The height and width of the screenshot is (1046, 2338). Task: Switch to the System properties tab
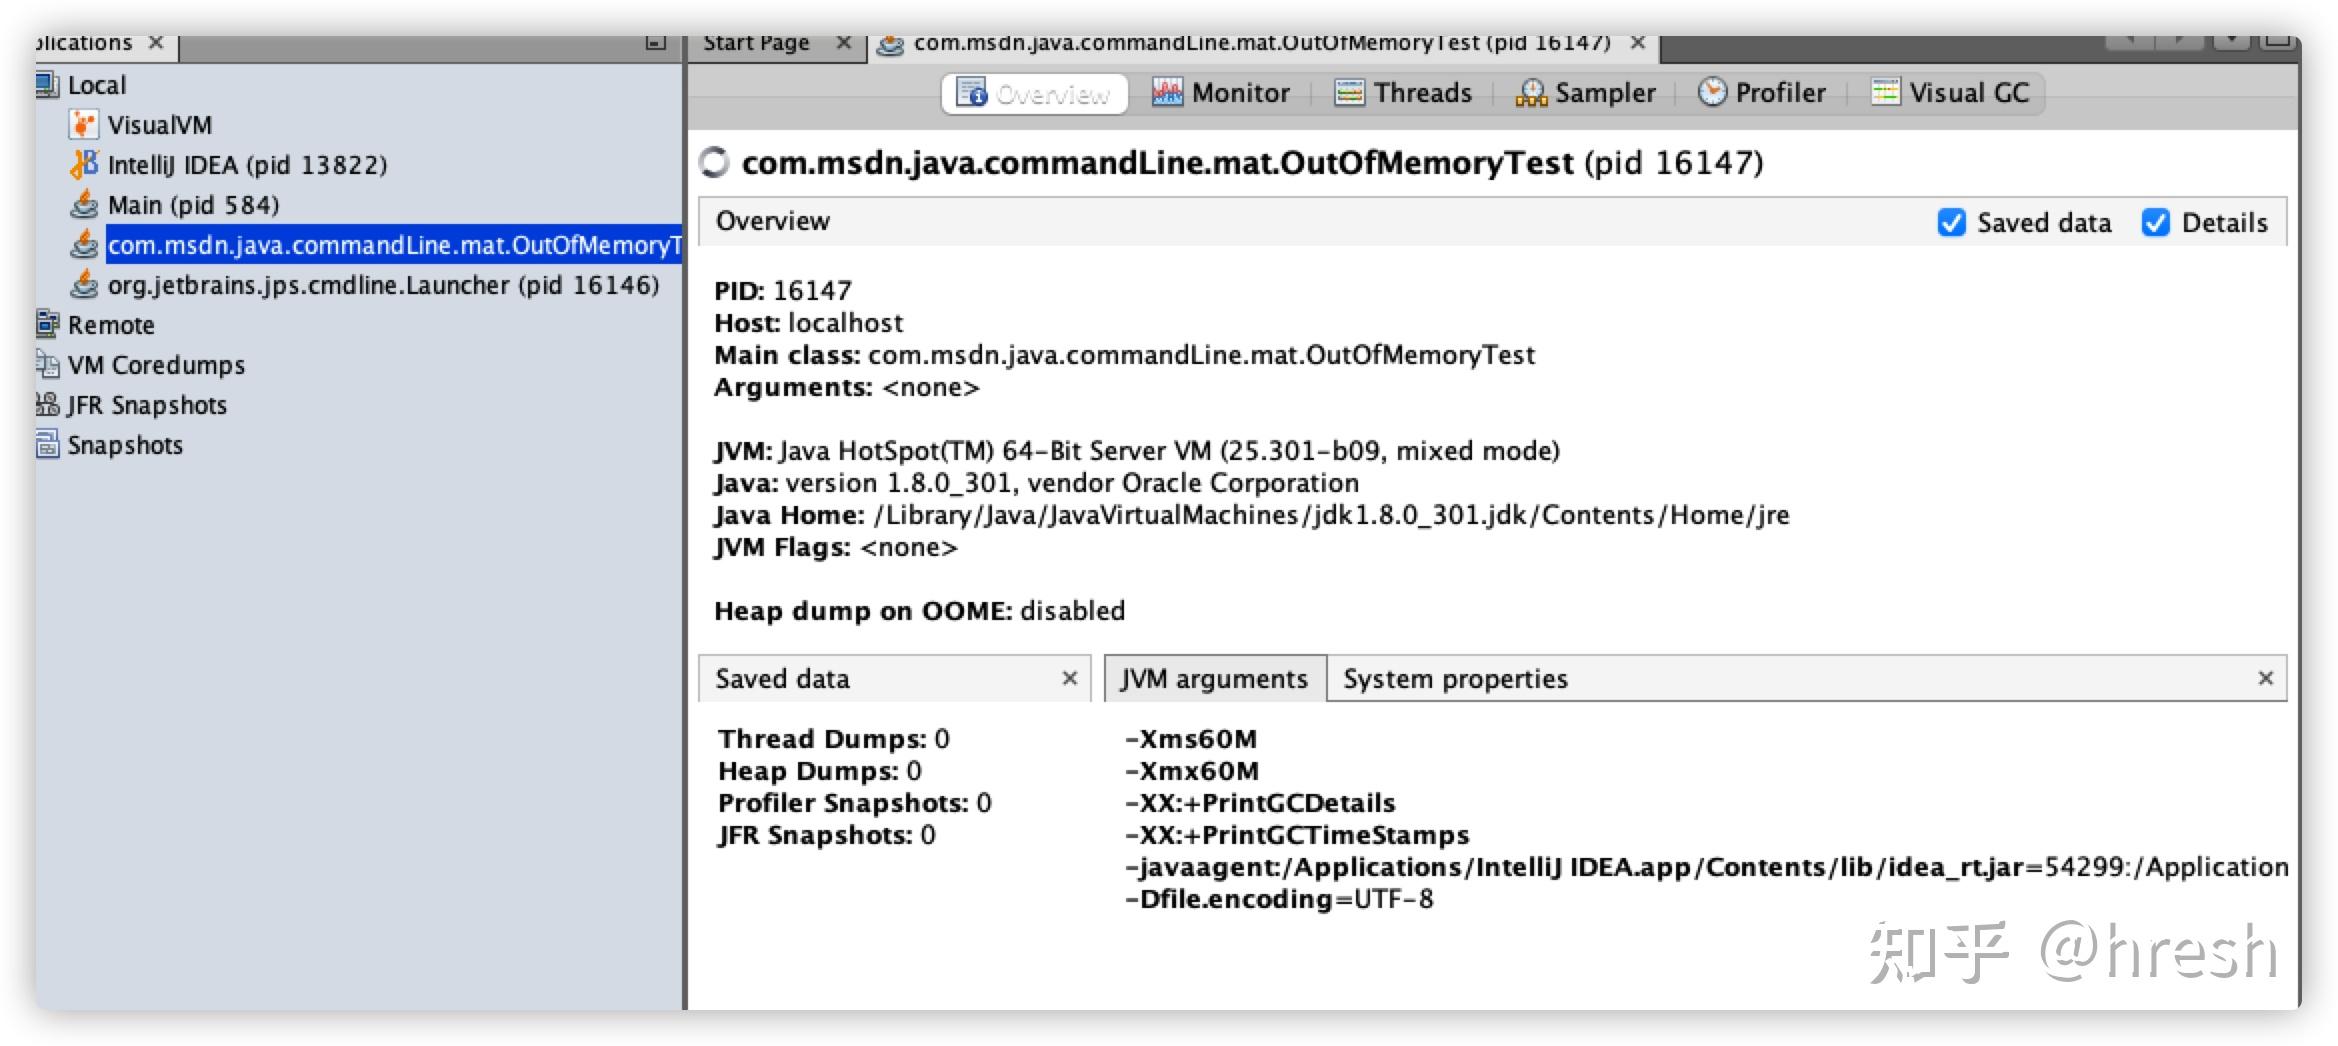pos(1455,678)
